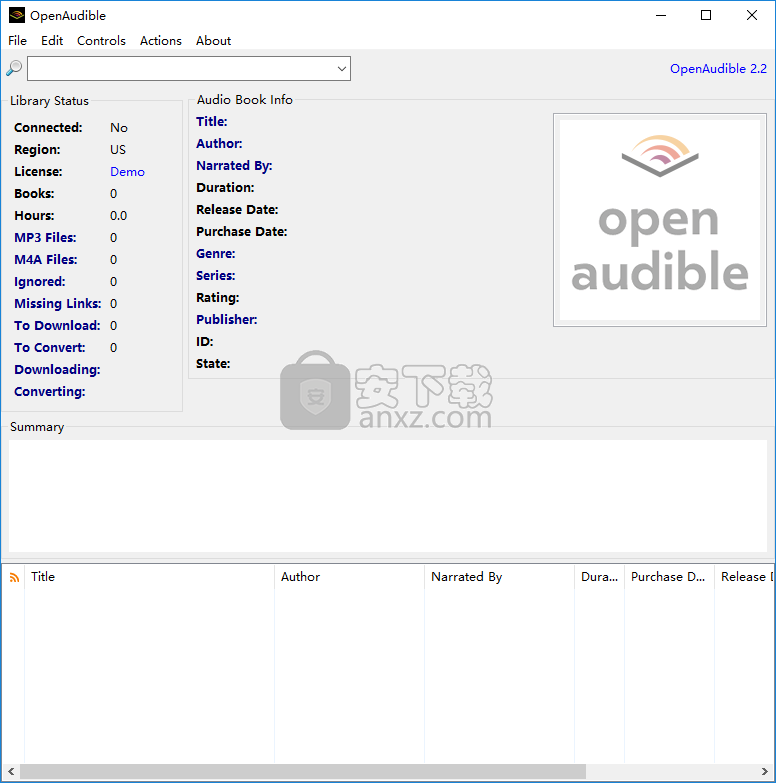776x783 pixels.
Task: Open the About menu
Action: click(x=213, y=40)
